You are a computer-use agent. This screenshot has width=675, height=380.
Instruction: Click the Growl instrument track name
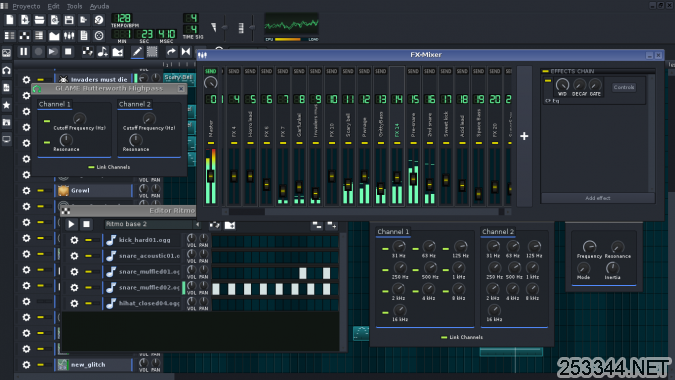(81, 190)
